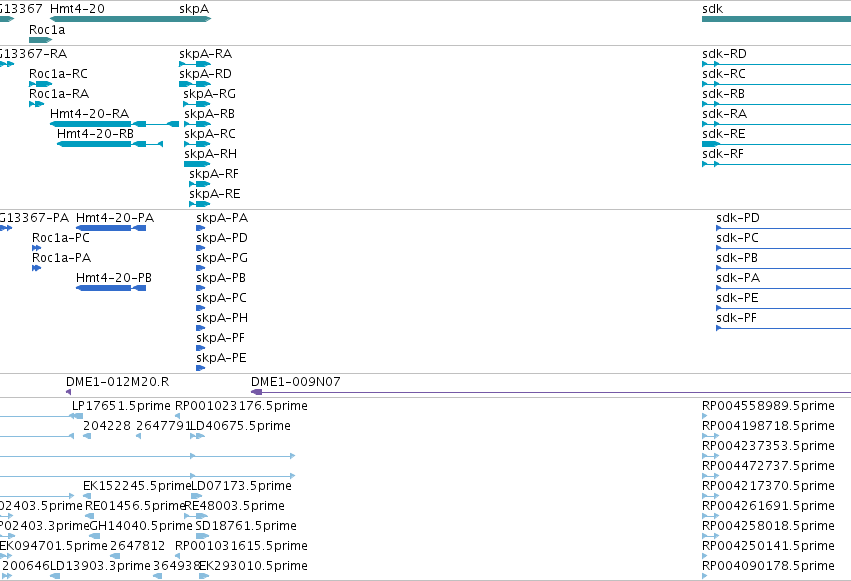Image resolution: width=851 pixels, height=581 pixels.
Task: Click the skpA-RD transcript label
Action: 205,74
